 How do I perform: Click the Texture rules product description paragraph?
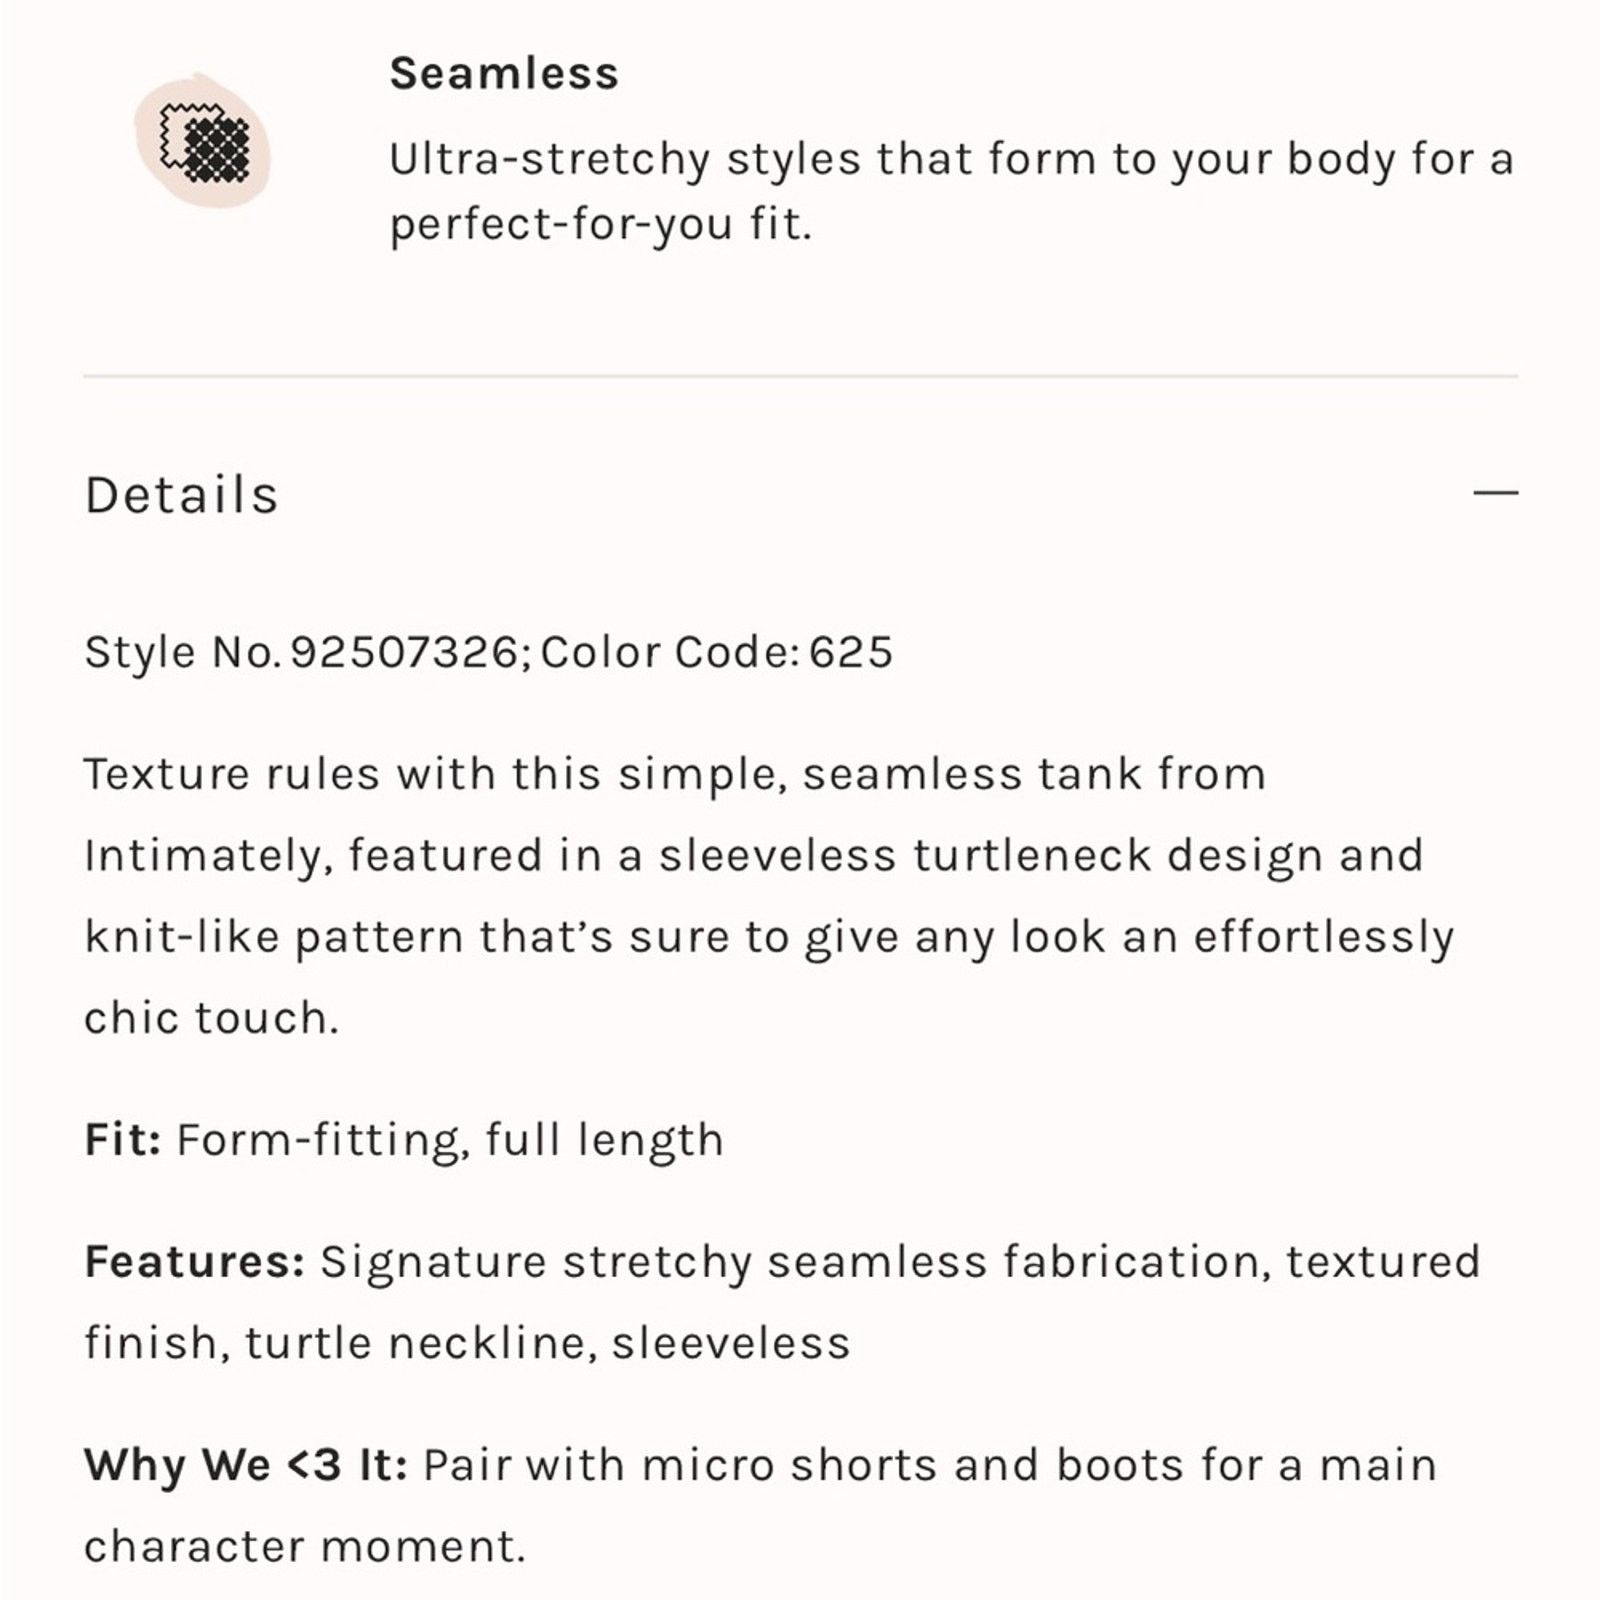coord(769,896)
